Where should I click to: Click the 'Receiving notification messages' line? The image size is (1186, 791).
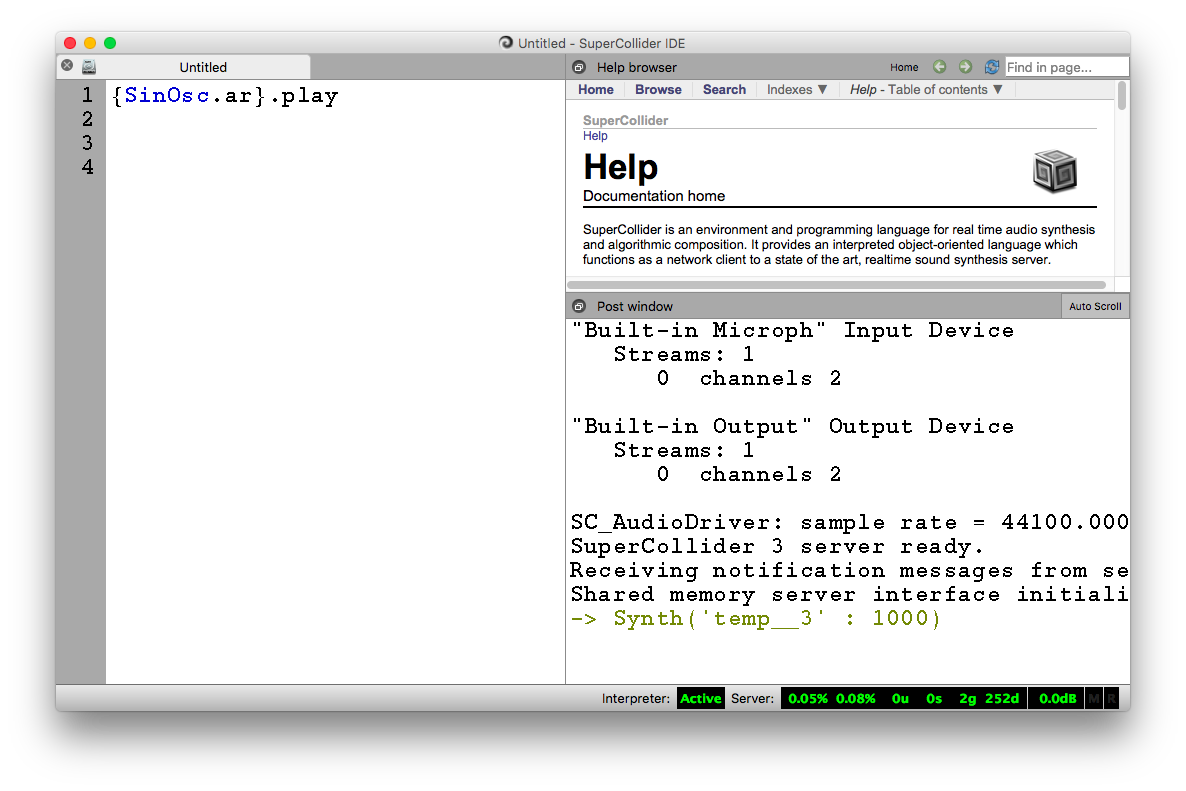849,571
